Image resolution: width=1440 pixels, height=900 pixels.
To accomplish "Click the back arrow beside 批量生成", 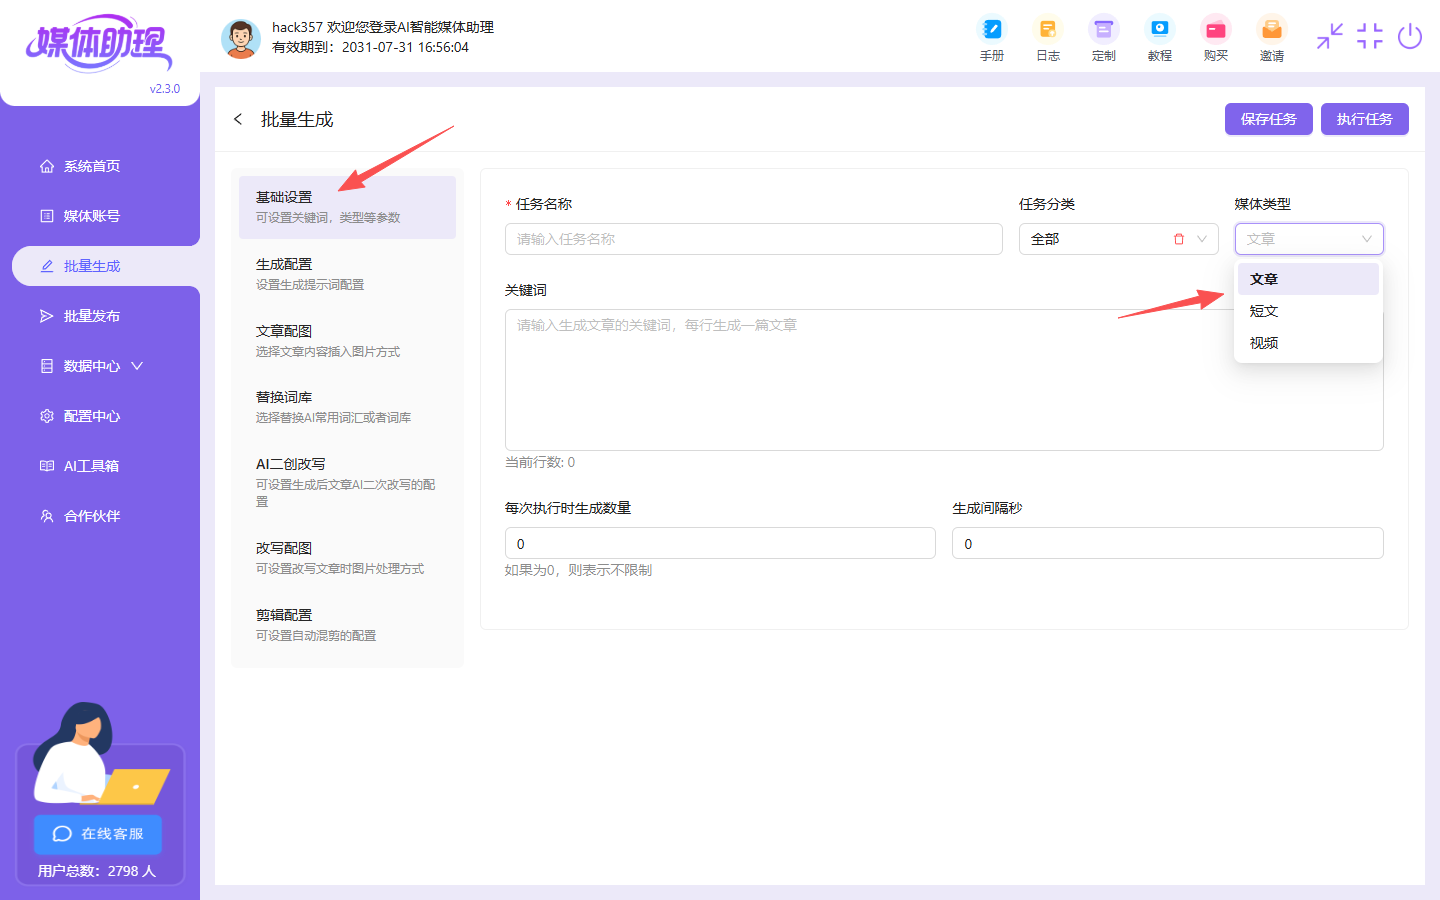I will [x=238, y=119].
